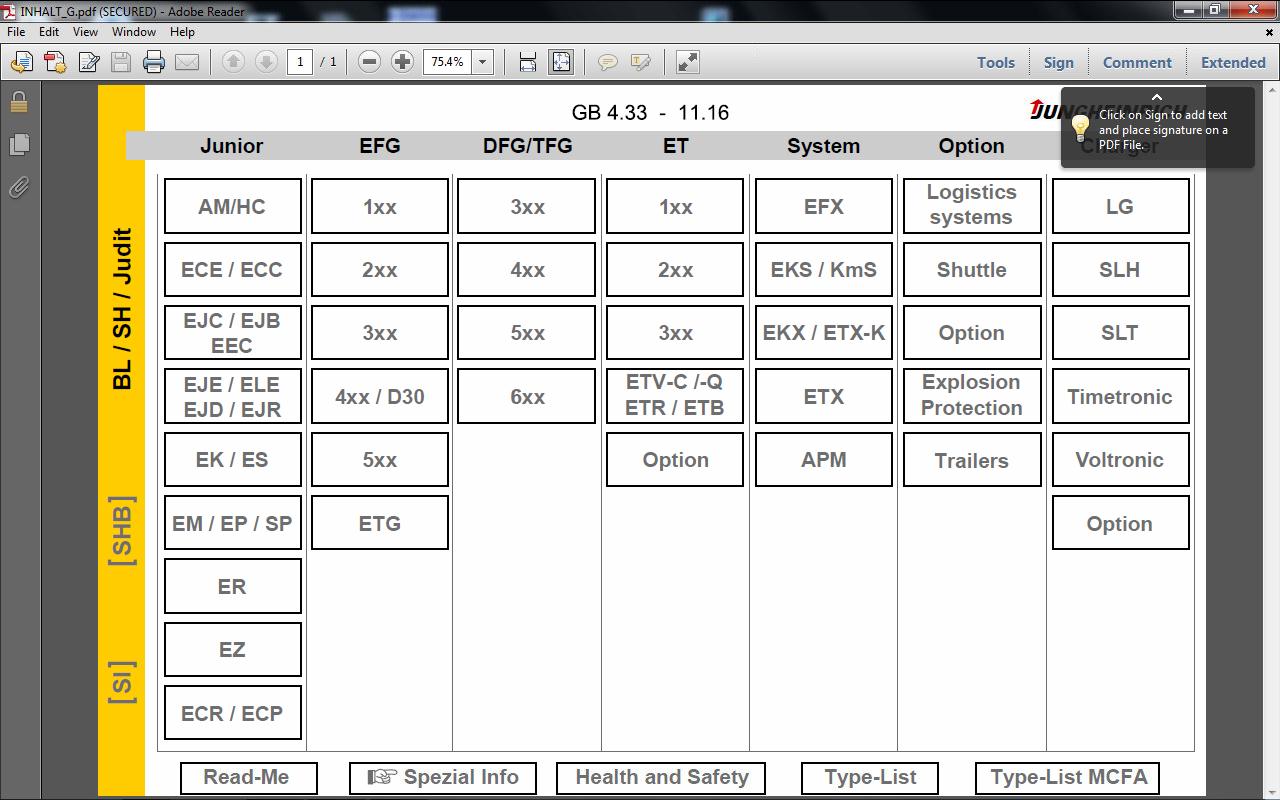Click the SLH charger box

pos(1120,270)
